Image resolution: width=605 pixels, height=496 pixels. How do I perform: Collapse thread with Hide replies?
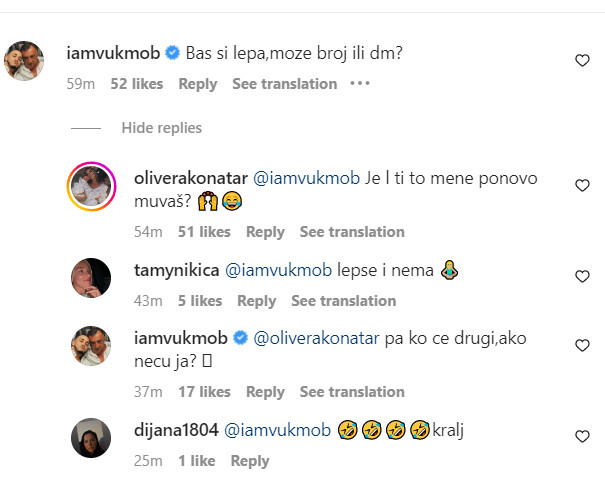pos(161,128)
